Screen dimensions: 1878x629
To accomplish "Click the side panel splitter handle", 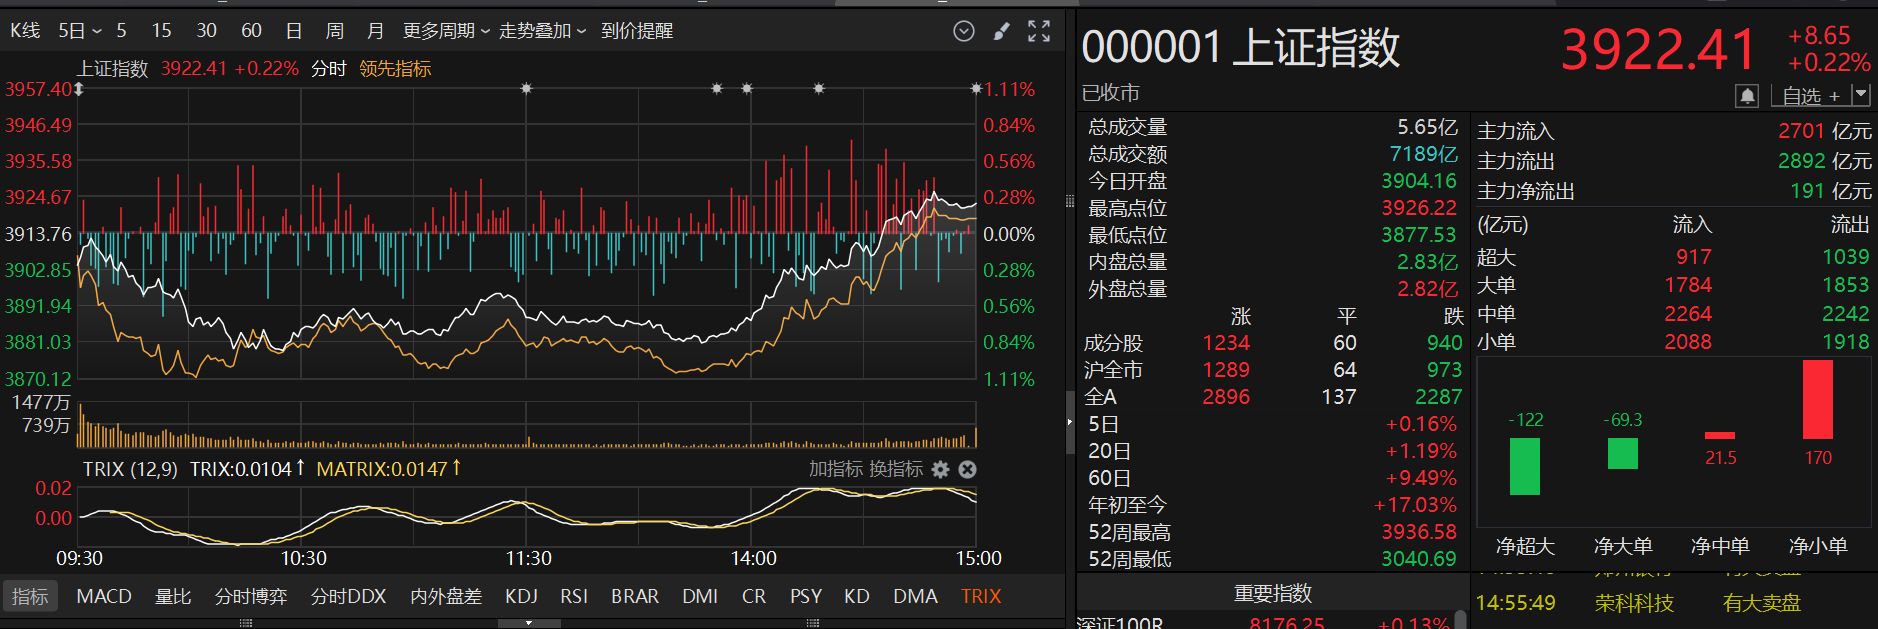I will tap(1069, 421).
